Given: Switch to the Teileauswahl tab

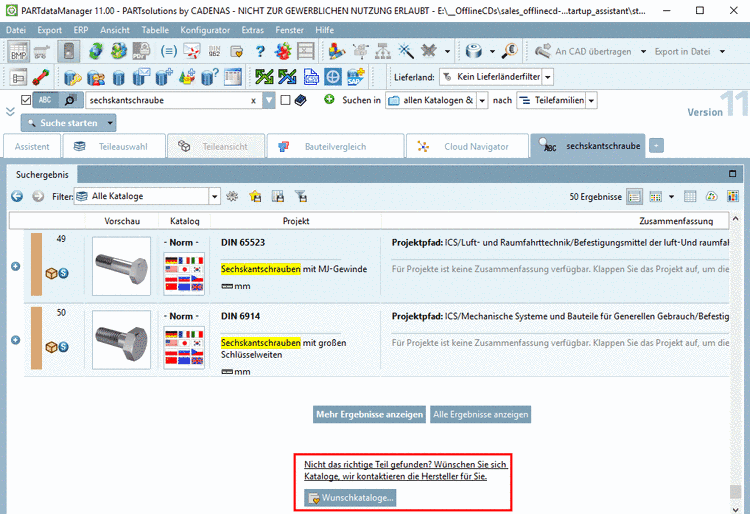Looking at the screenshot, I should point(114,146).
